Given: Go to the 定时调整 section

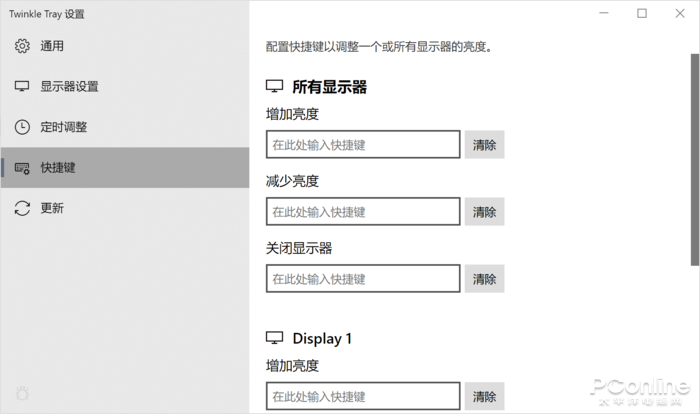Looking at the screenshot, I should 64,127.
